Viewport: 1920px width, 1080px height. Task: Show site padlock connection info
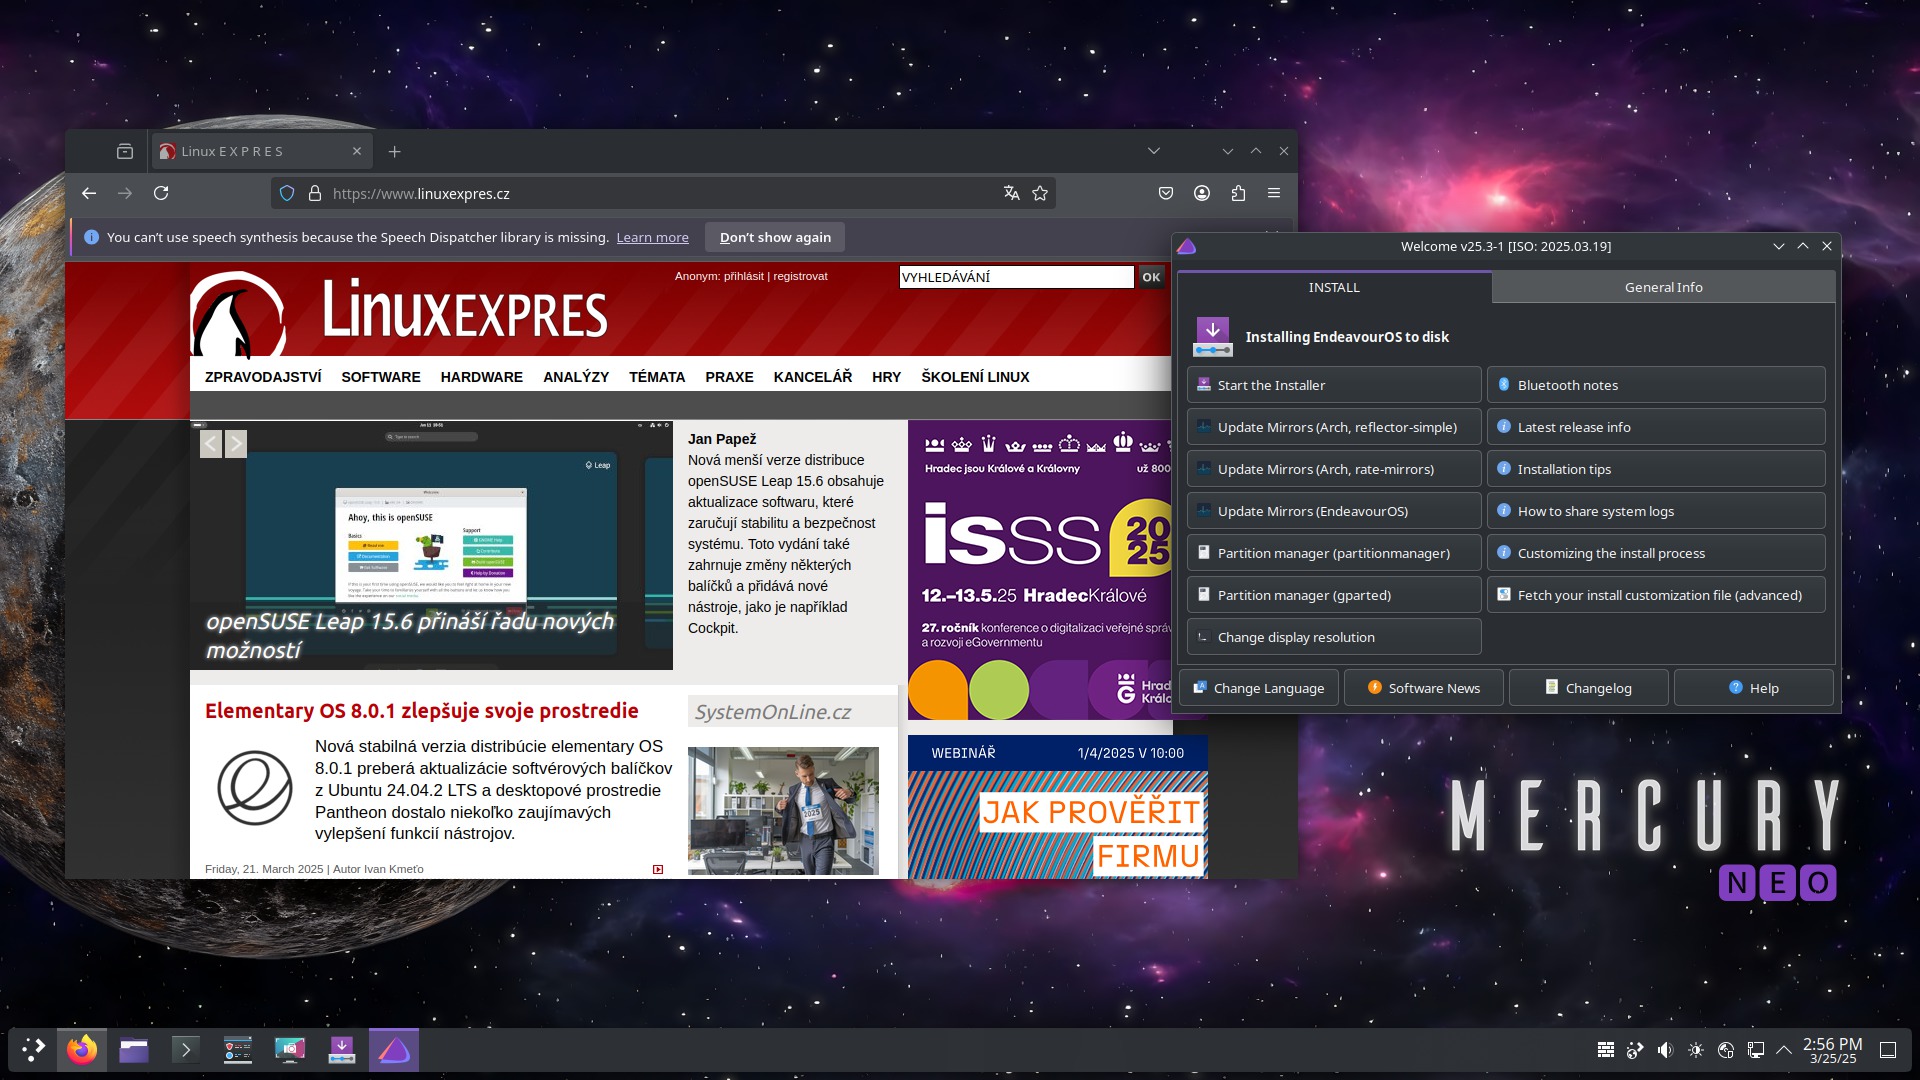[x=315, y=193]
